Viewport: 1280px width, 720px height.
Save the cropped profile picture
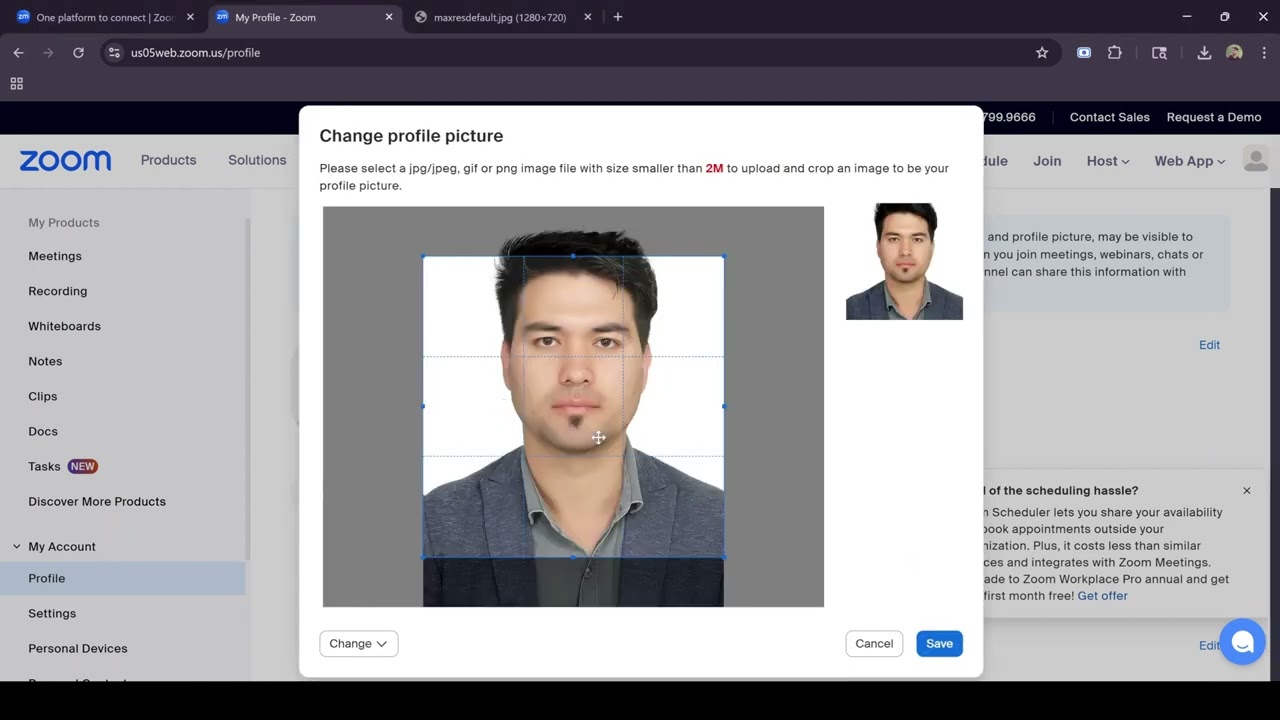click(x=939, y=644)
